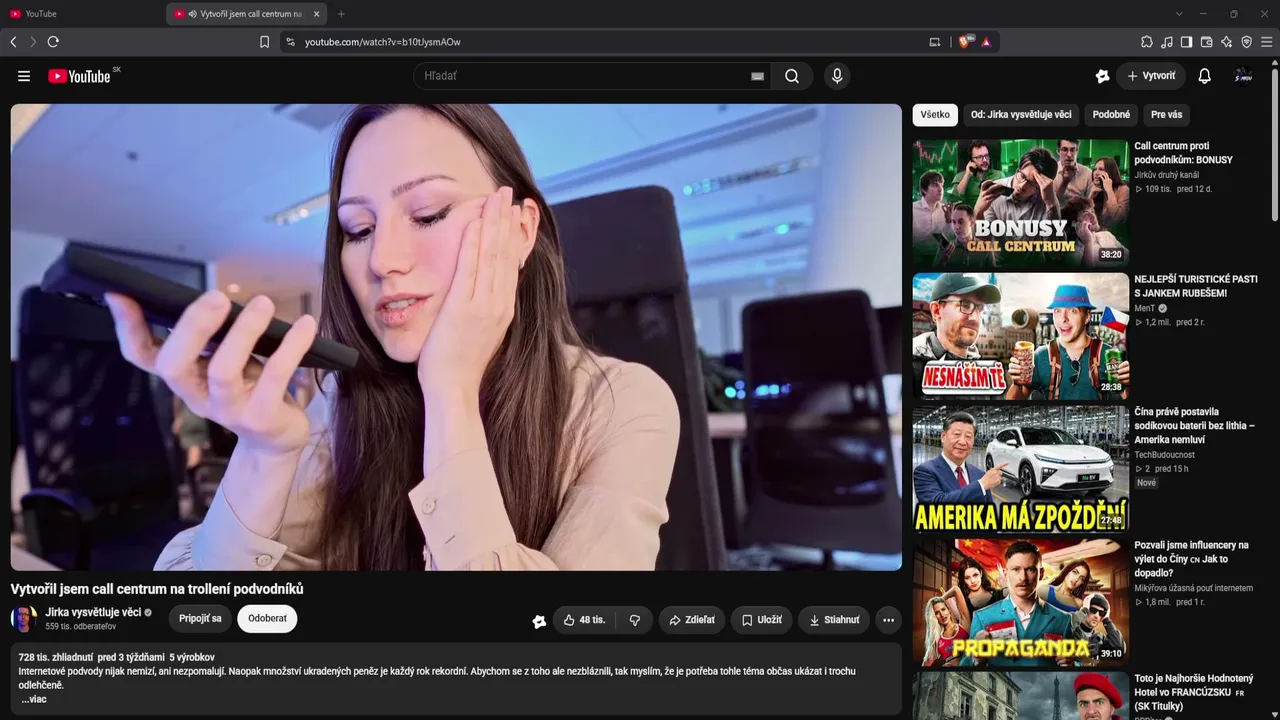Open the on-screen keyboard in search box
Viewport: 1280px width, 720px height.
click(757, 76)
